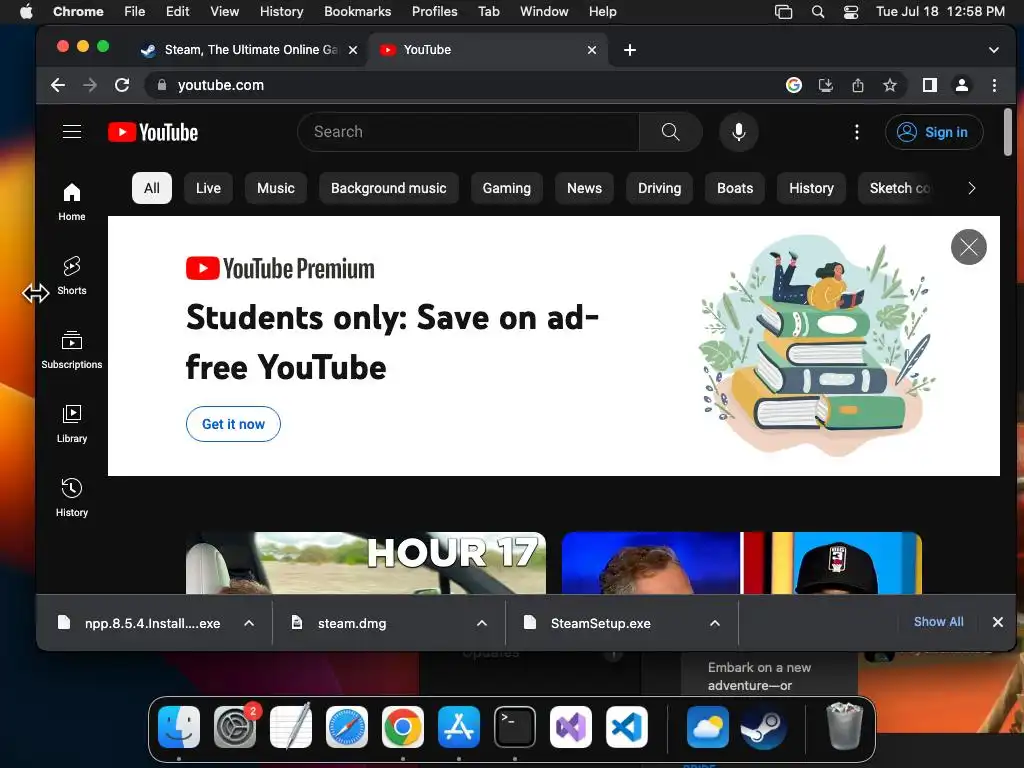Open Control Center in menu bar
This screenshot has height=768, width=1024.
click(x=850, y=12)
